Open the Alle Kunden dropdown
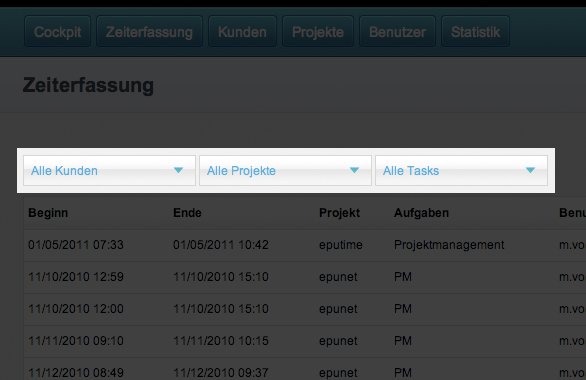The image size is (586, 380). [x=109, y=171]
